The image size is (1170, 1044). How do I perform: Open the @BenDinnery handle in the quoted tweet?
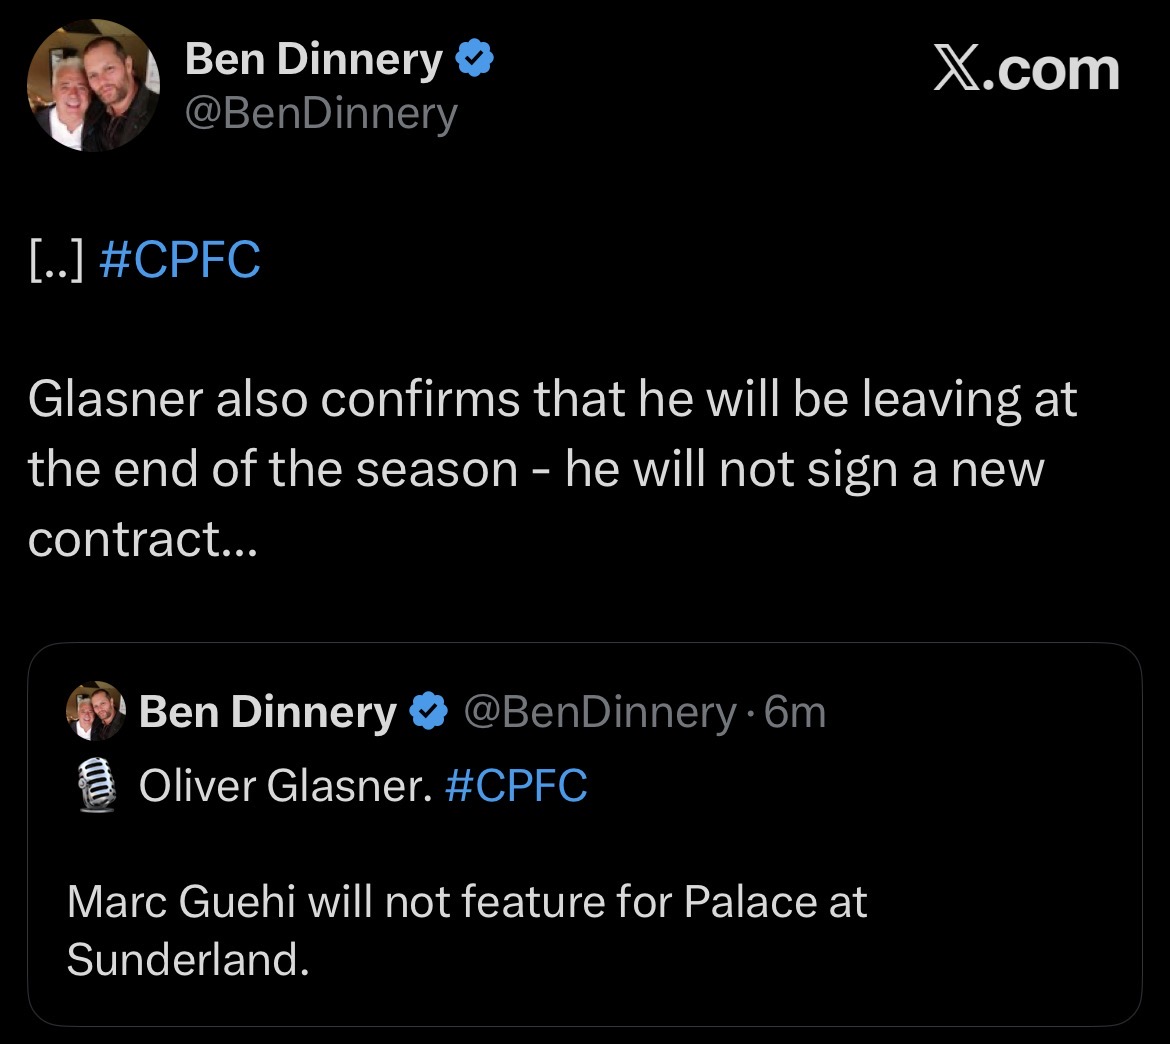point(597,712)
